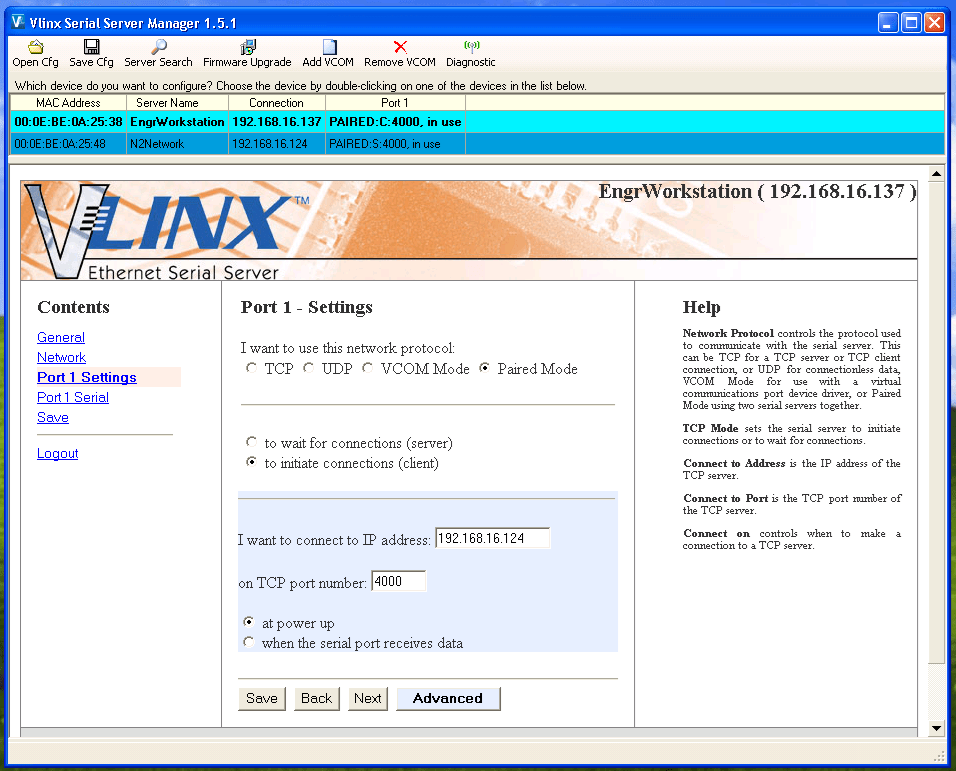Select TCP network protocol radio
The image size is (956, 771).
tap(251, 368)
